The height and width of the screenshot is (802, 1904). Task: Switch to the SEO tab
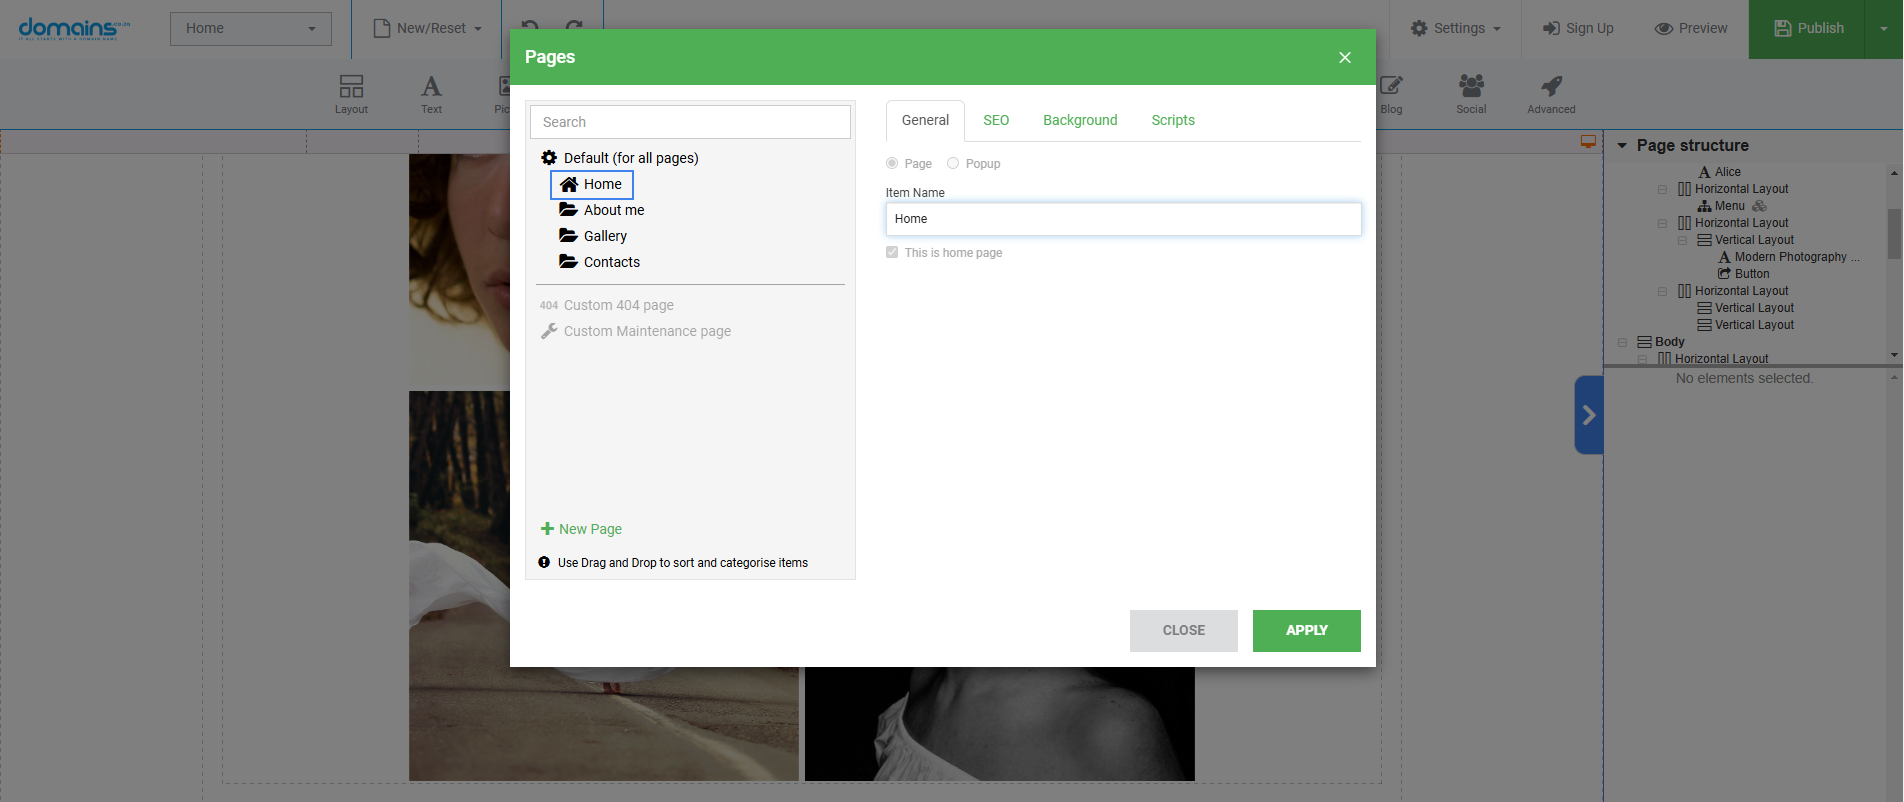(x=995, y=120)
